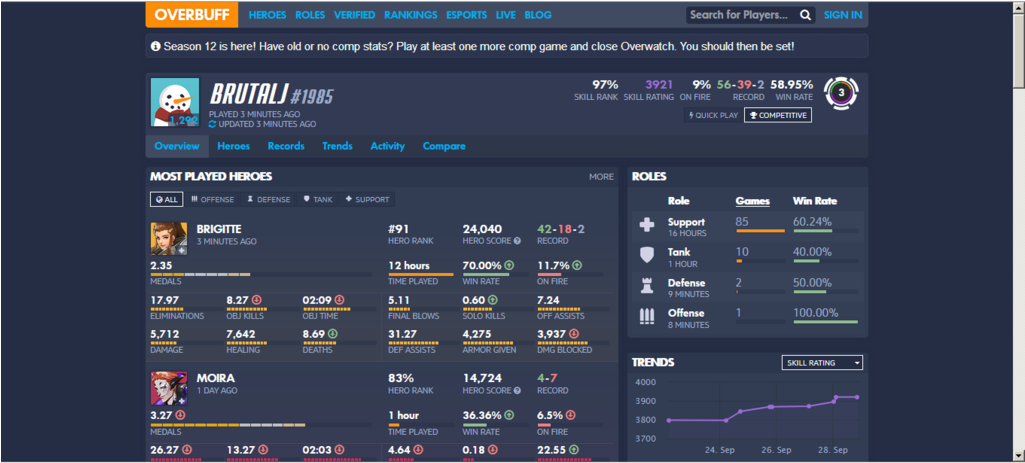Open the Compare tab
Image resolution: width=1025 pixels, height=463 pixels.
pos(444,146)
